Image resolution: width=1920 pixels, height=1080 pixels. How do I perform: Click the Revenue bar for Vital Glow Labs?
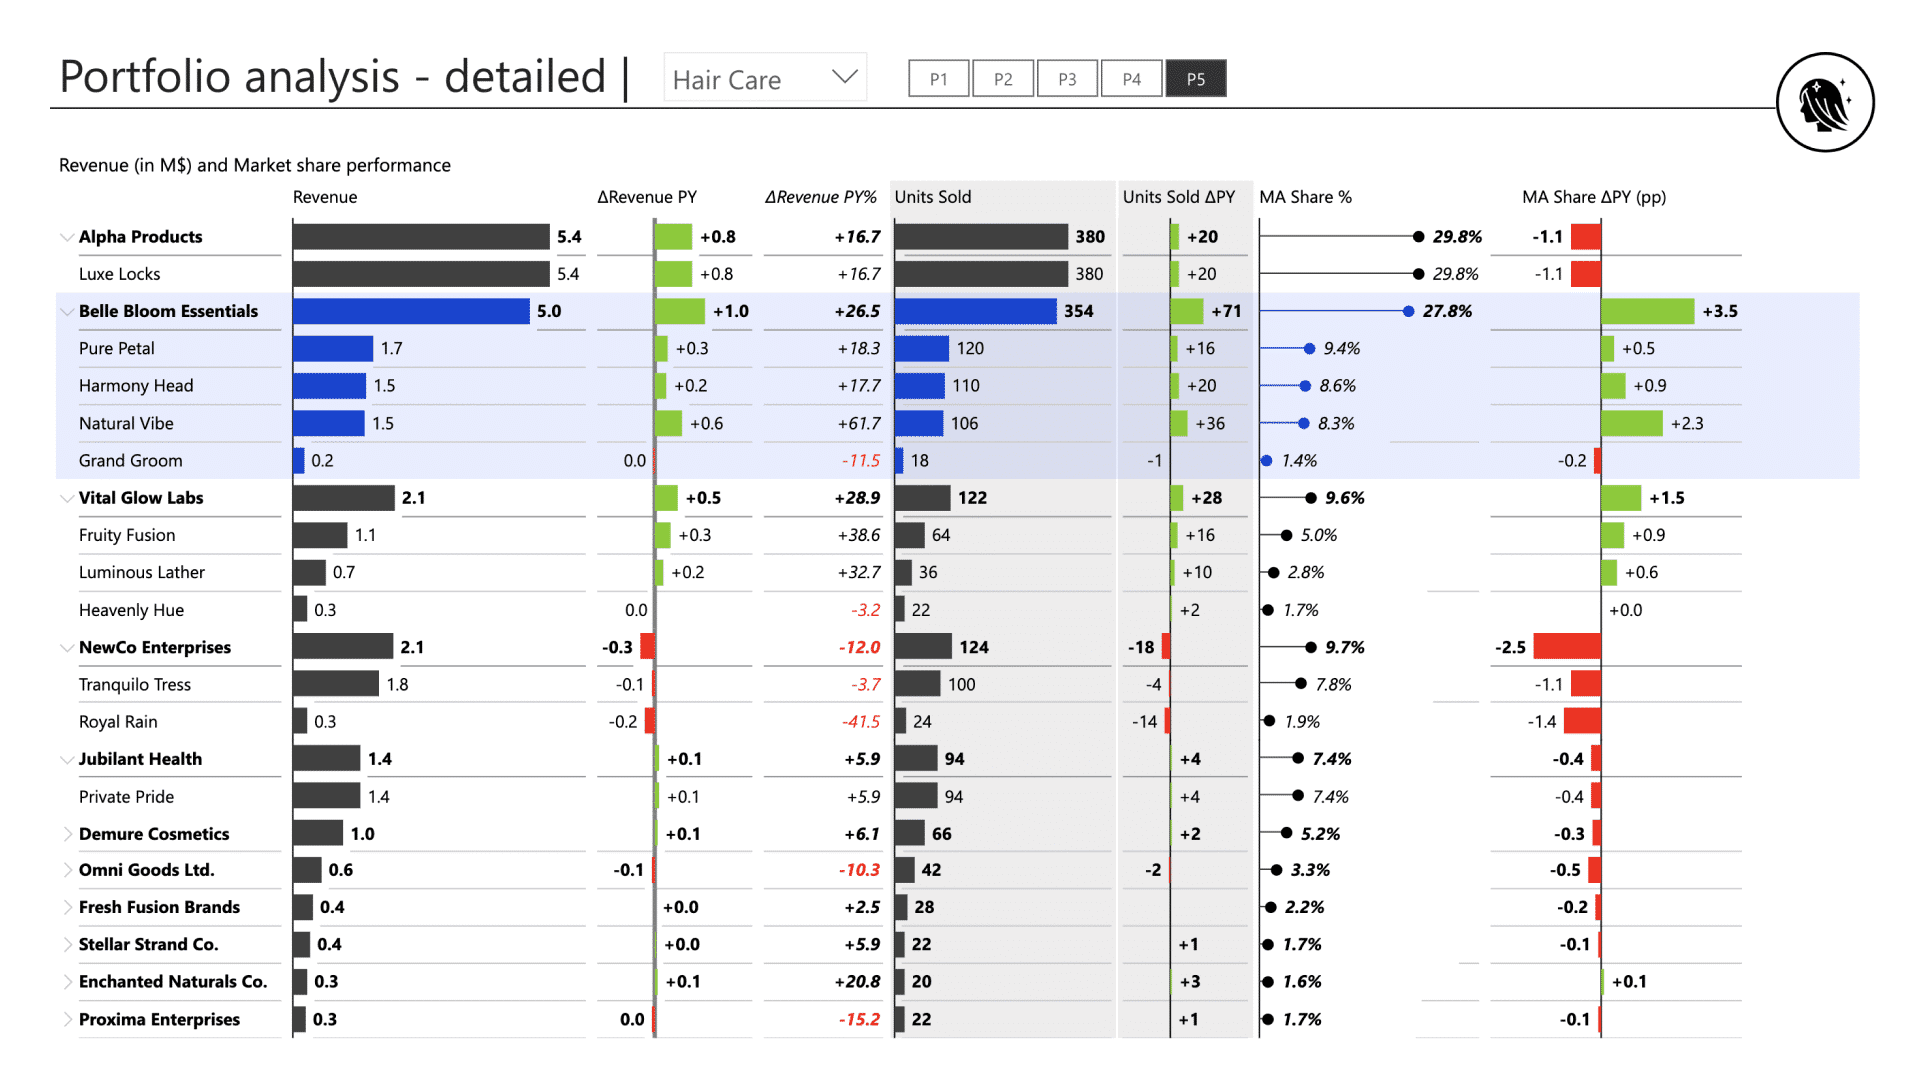tap(340, 497)
